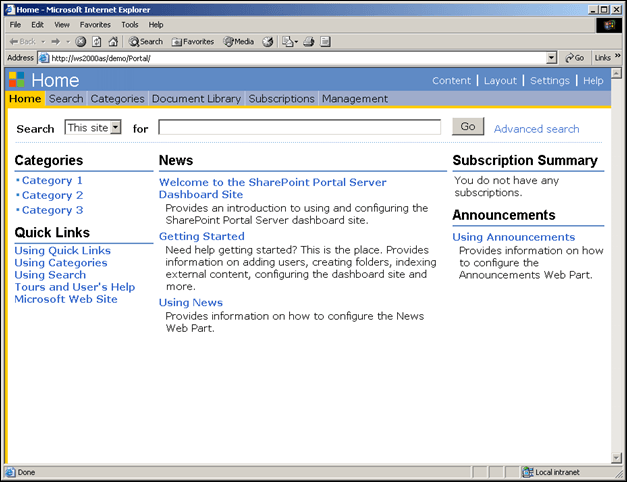Image resolution: width=627 pixels, height=482 pixels.
Task: Open the browser Help menu
Action: pyautogui.click(x=156, y=25)
